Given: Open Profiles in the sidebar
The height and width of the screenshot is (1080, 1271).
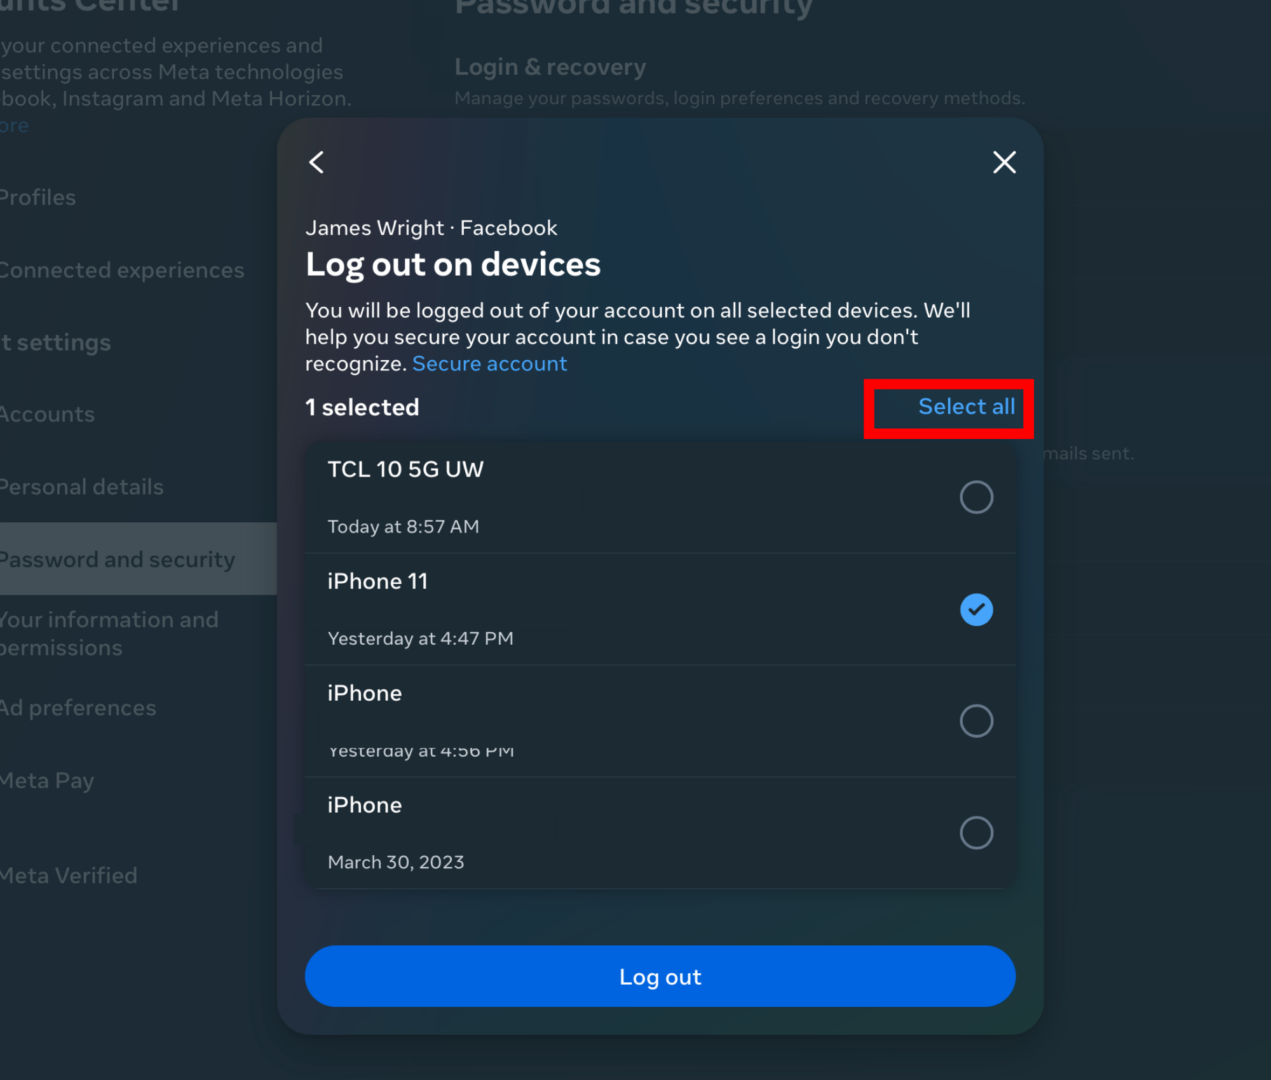Looking at the screenshot, I should (x=38, y=197).
